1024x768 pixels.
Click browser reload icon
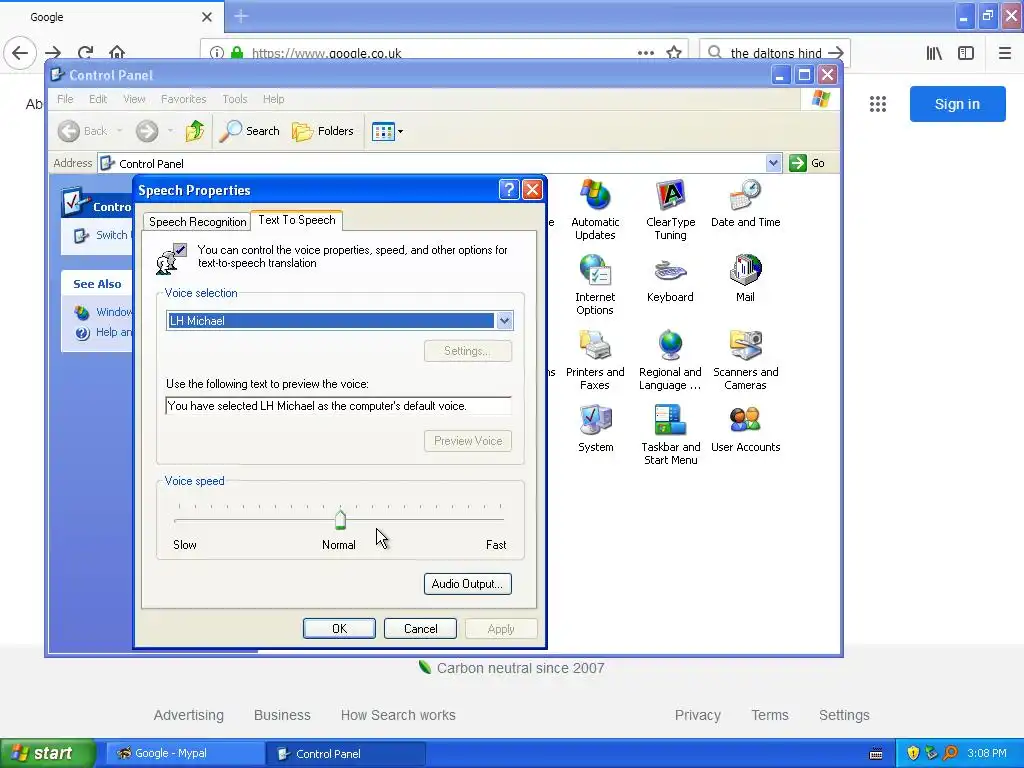[86, 52]
